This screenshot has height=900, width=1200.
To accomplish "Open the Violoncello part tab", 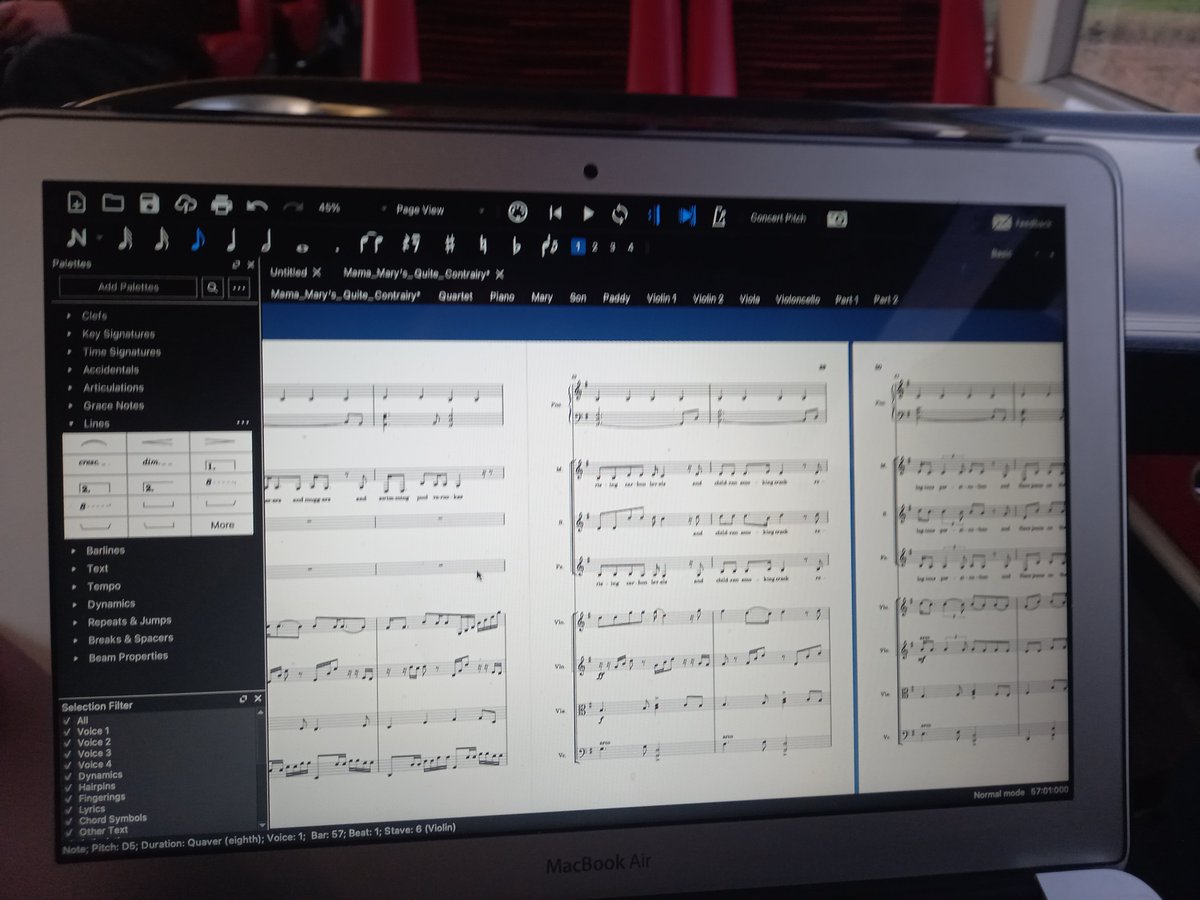I will point(797,299).
